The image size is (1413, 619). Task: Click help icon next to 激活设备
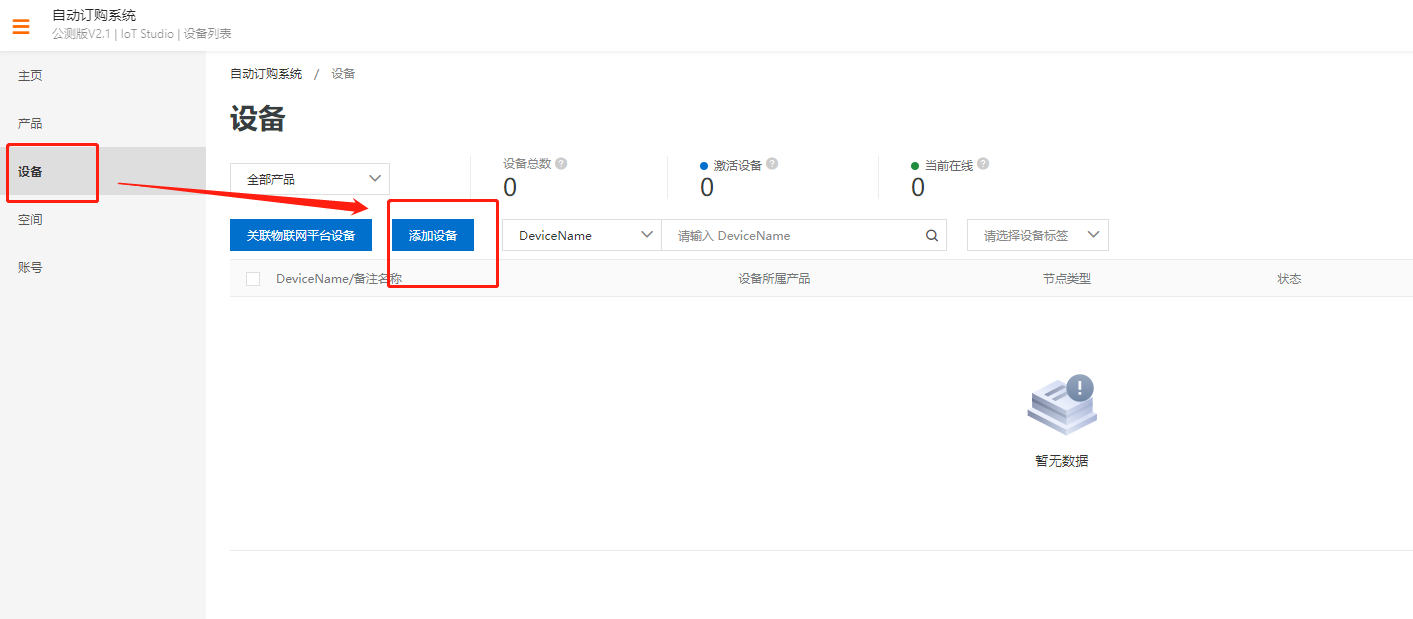click(x=772, y=164)
